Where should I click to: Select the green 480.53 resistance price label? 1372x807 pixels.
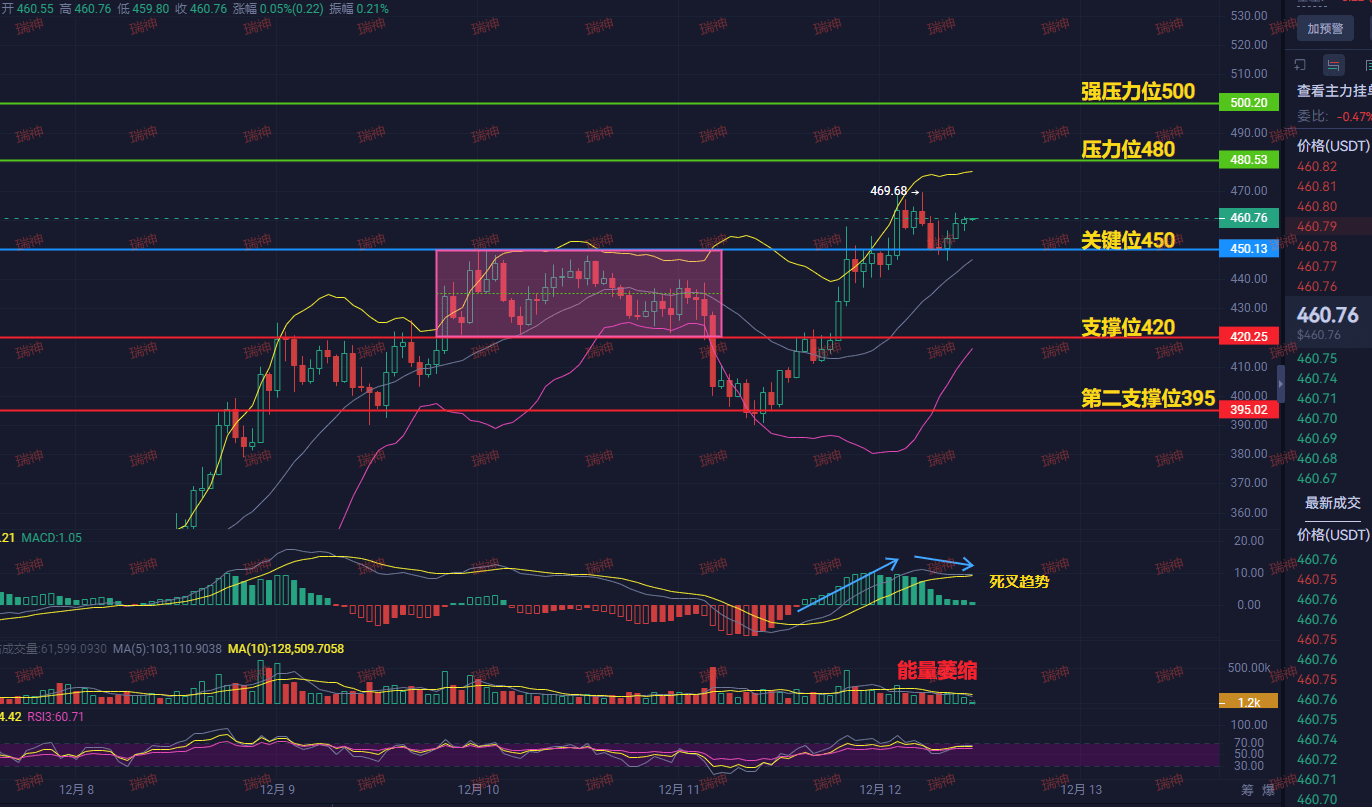point(1250,160)
